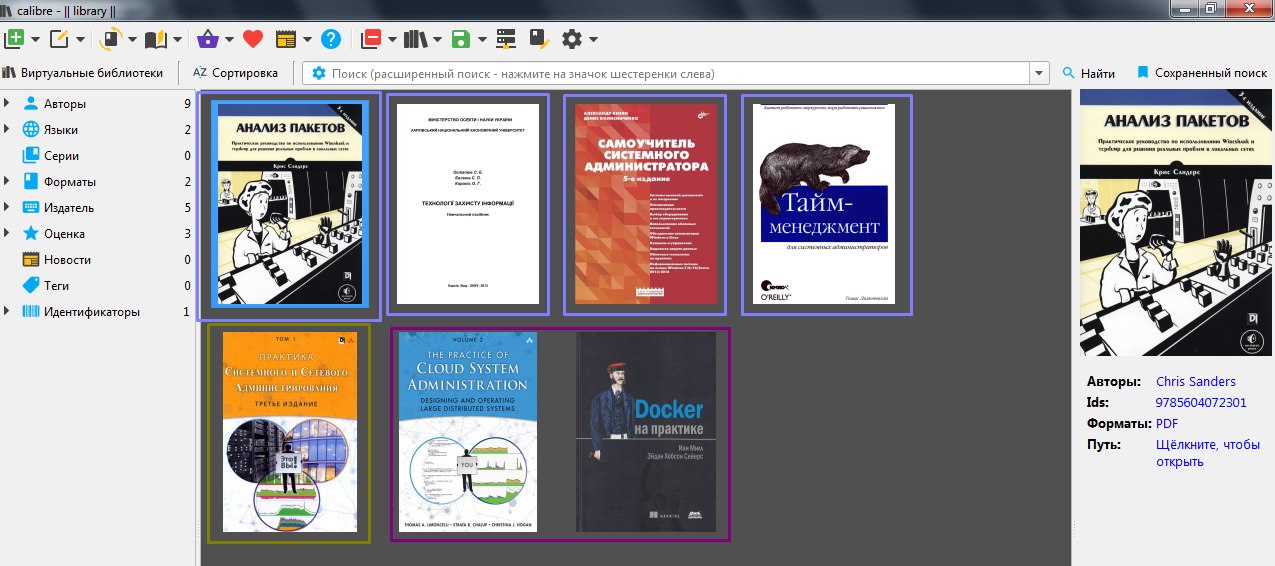Expand the Идентификаторы tree node

8,311
